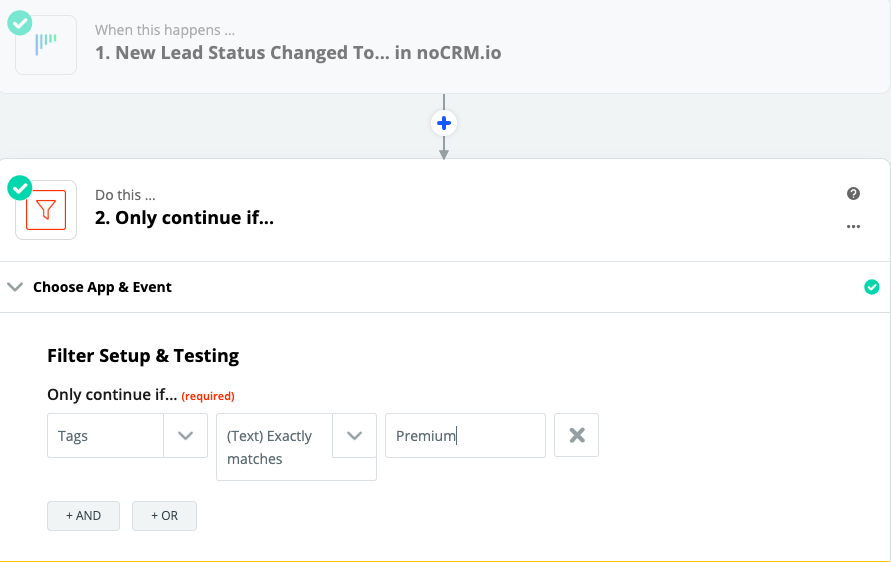Click the green checkmark on the filter step
This screenshot has width=891, height=562.
[x=19, y=187]
